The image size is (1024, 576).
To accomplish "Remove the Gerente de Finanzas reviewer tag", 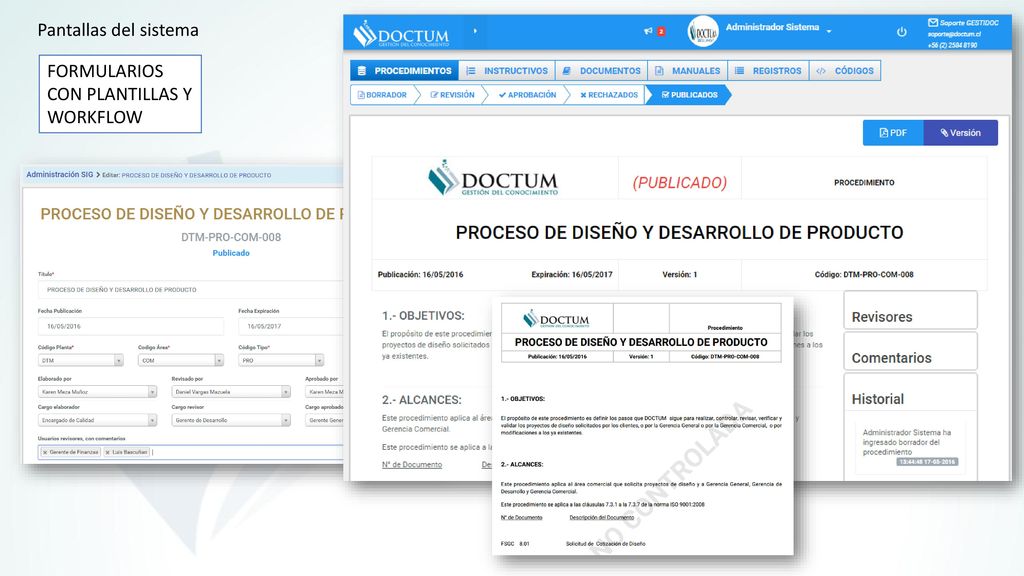I will pyautogui.click(x=44, y=452).
